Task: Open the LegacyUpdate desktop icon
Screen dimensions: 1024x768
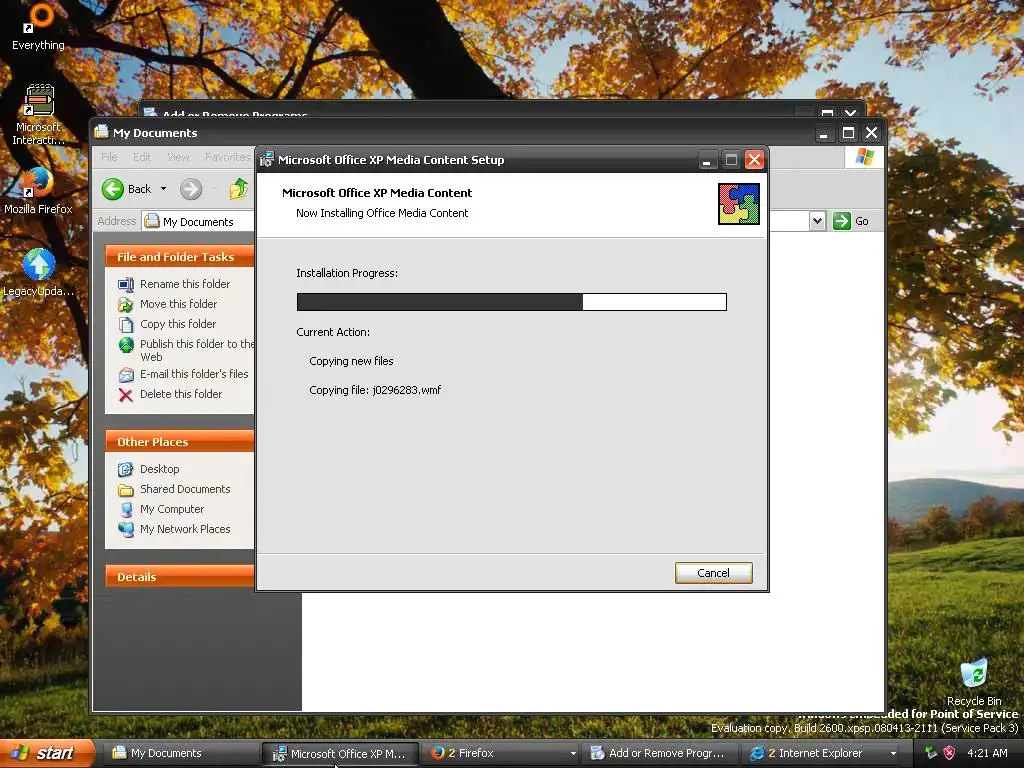Action: [x=39, y=273]
